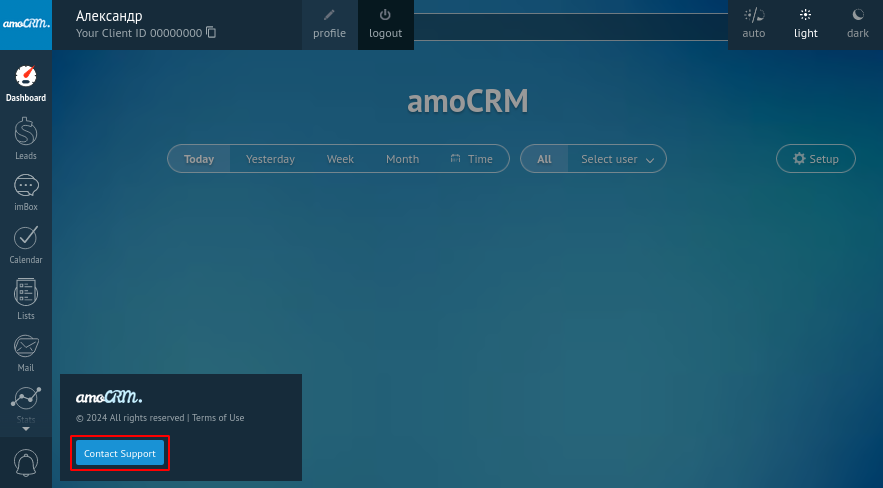Viewport: 883px width, 488px height.
Task: Switch theme to auto mode
Action: pyautogui.click(x=753, y=25)
